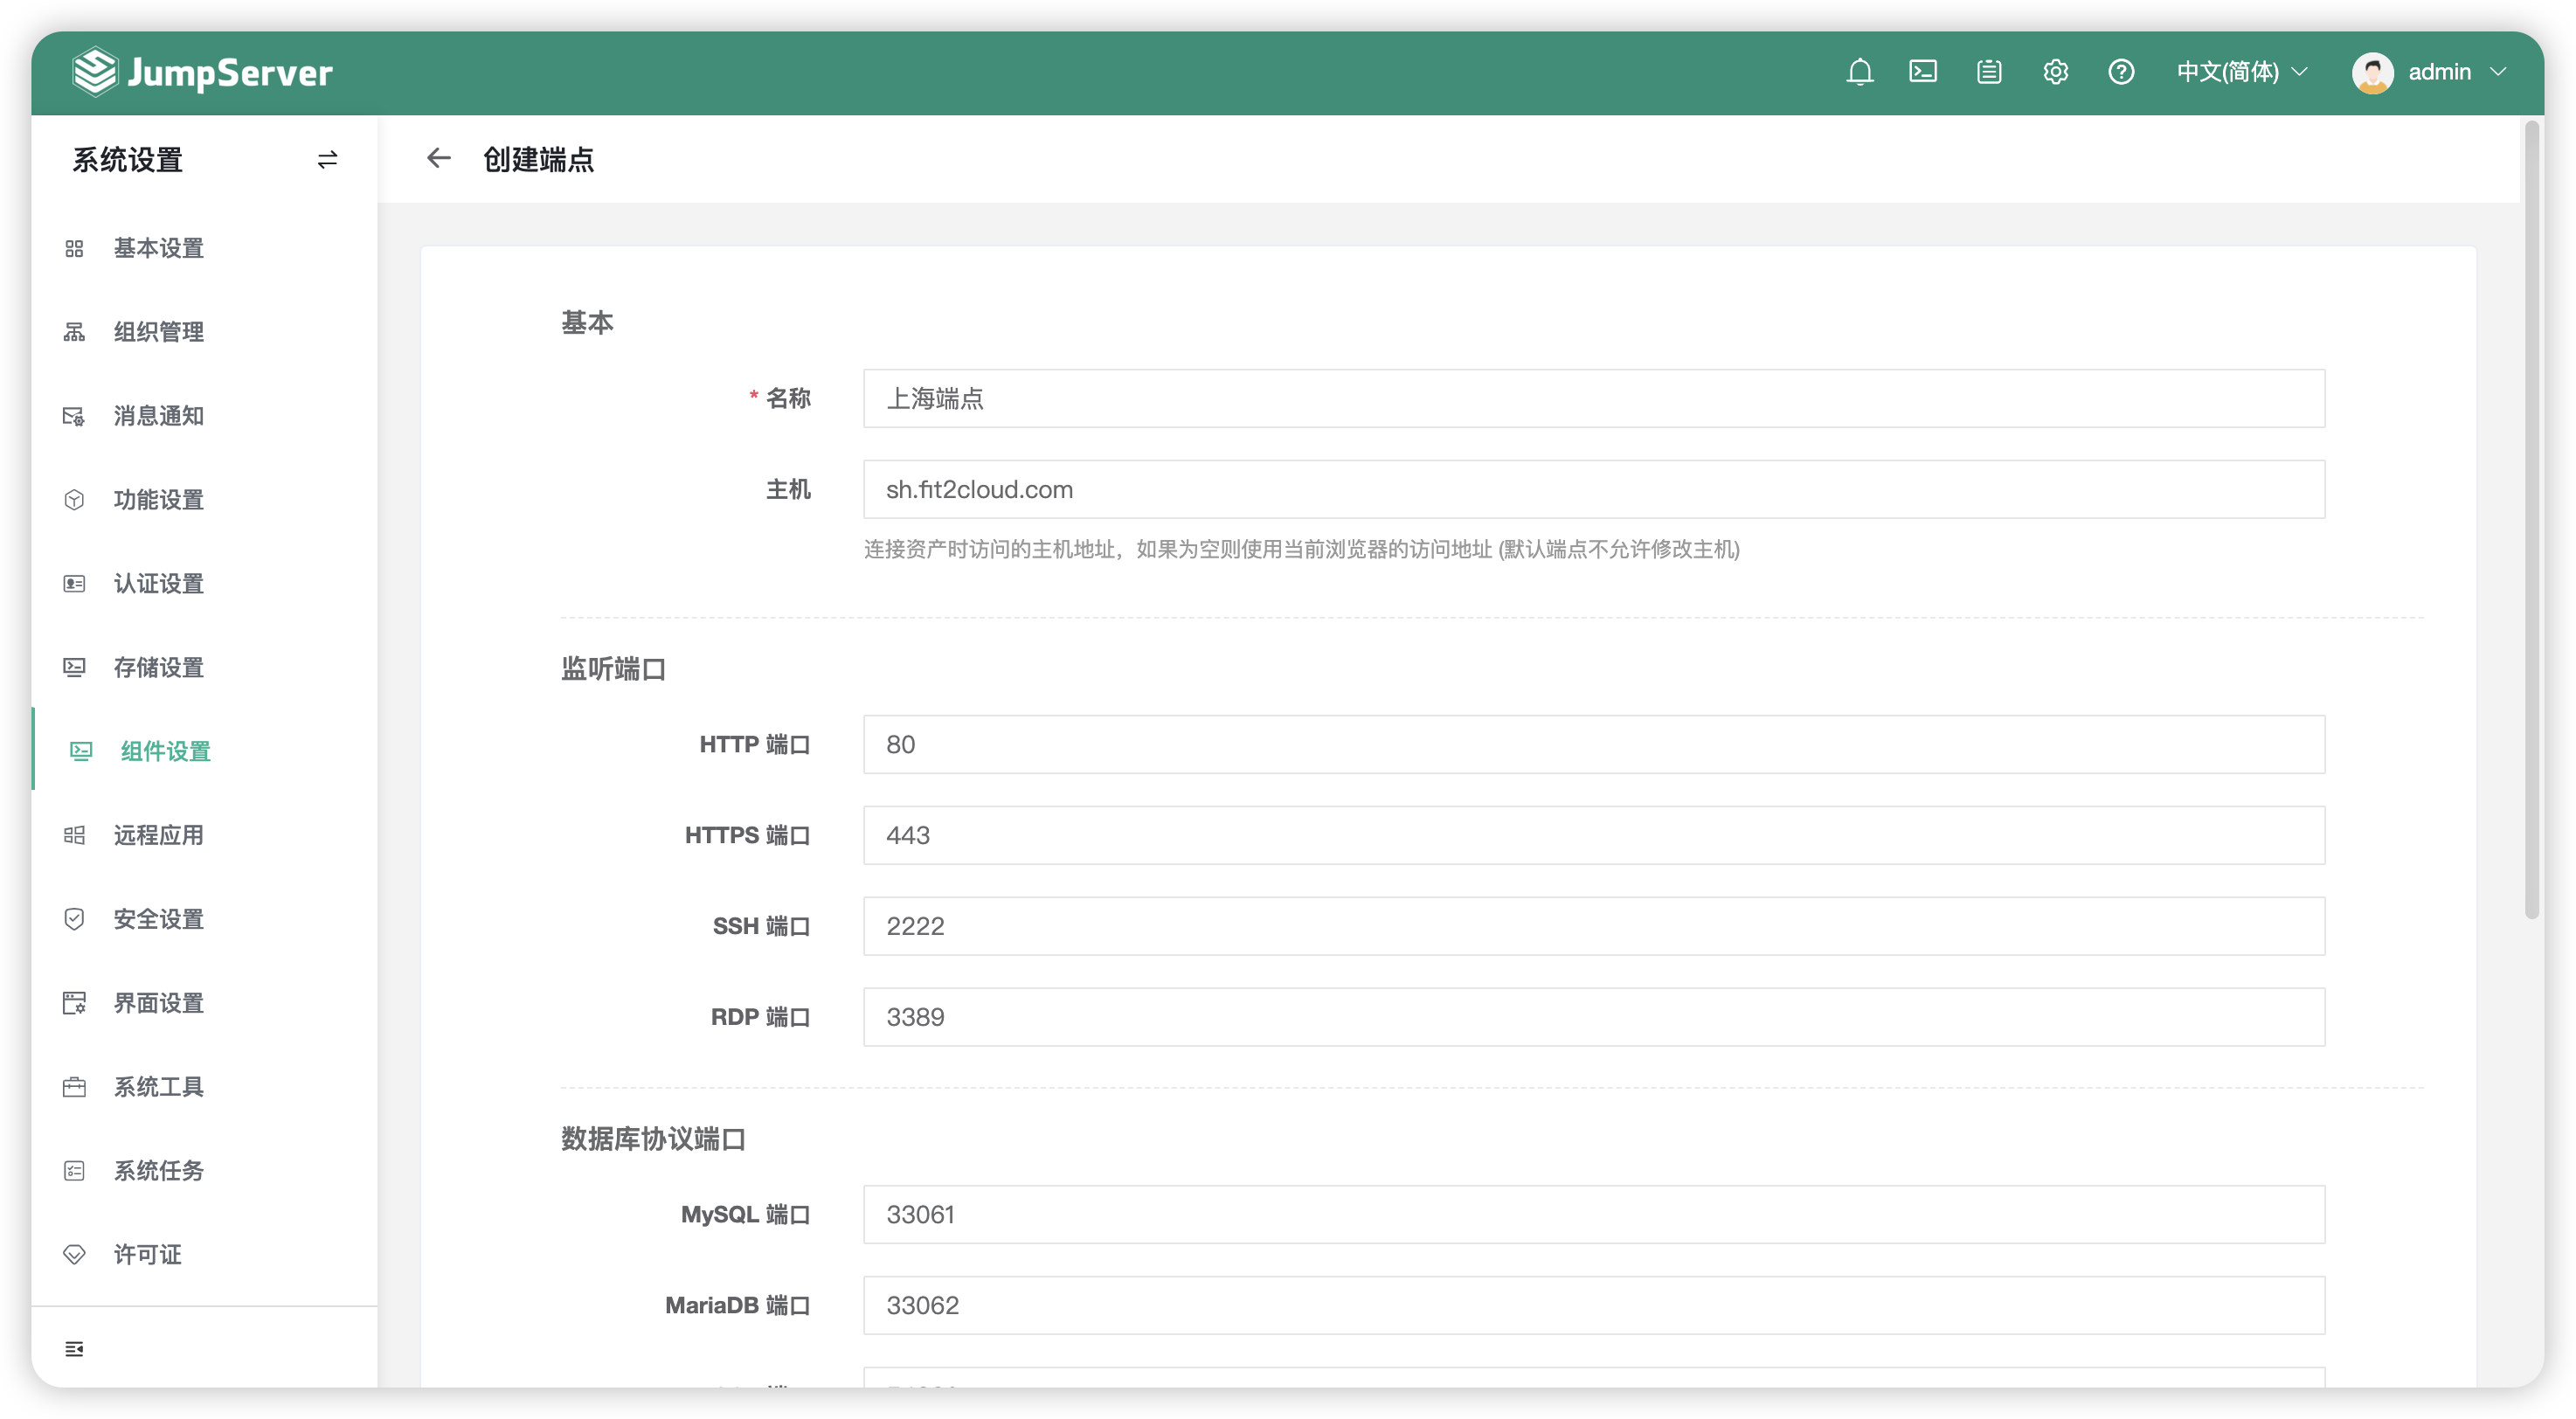Click the back arrow beside 创建端点

pyautogui.click(x=438, y=158)
